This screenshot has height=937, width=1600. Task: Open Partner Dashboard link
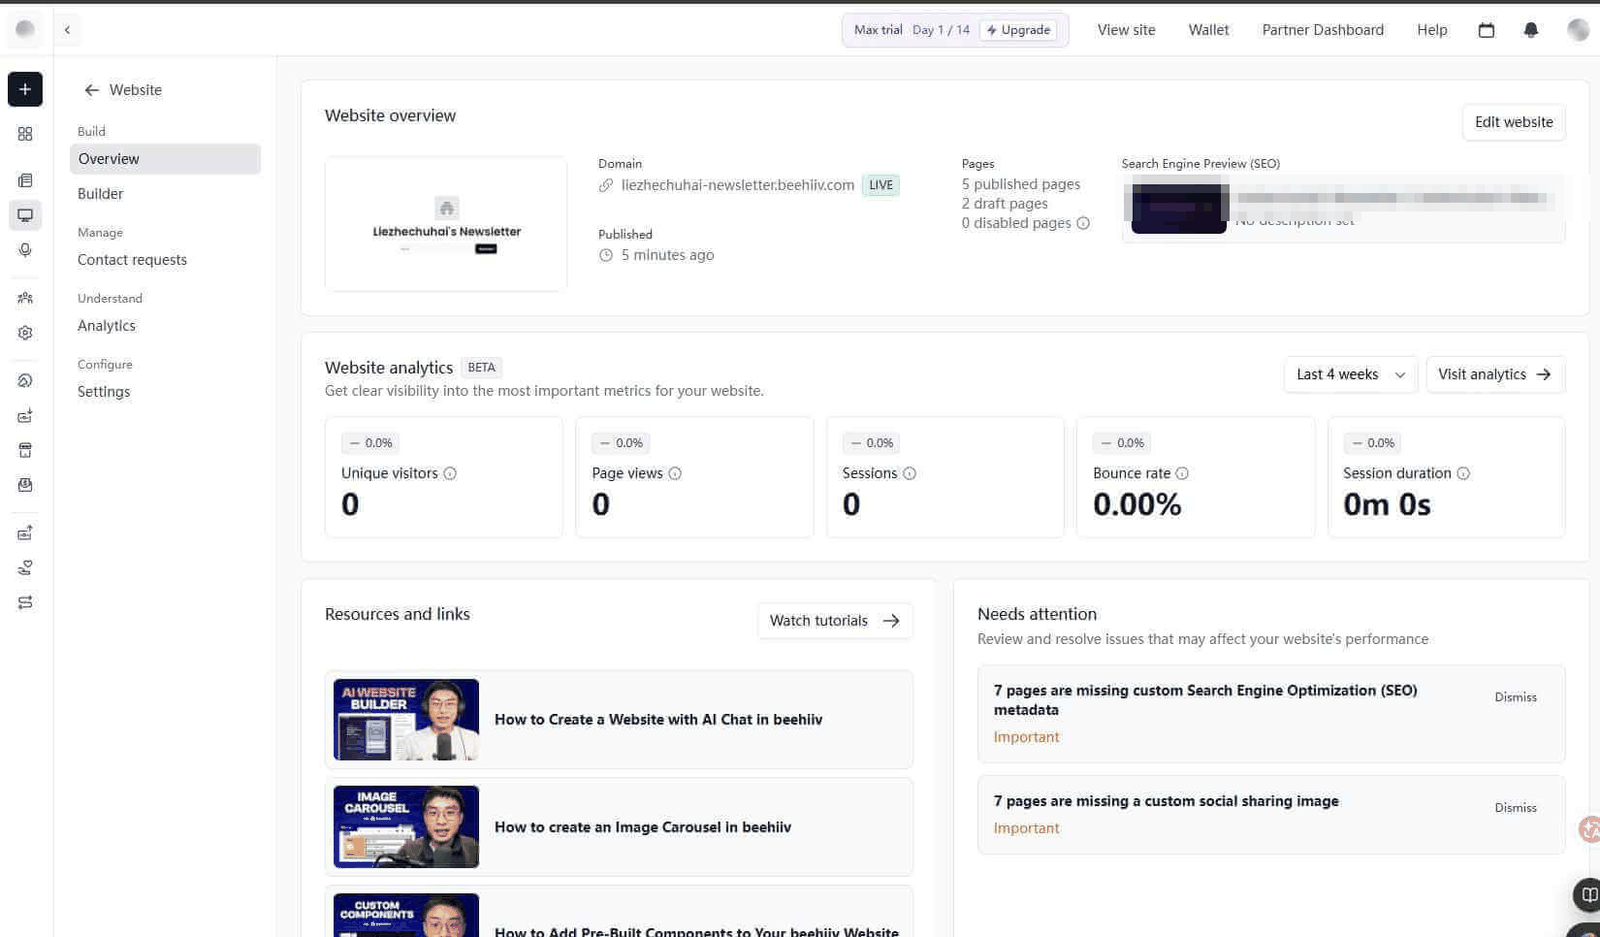click(1323, 30)
